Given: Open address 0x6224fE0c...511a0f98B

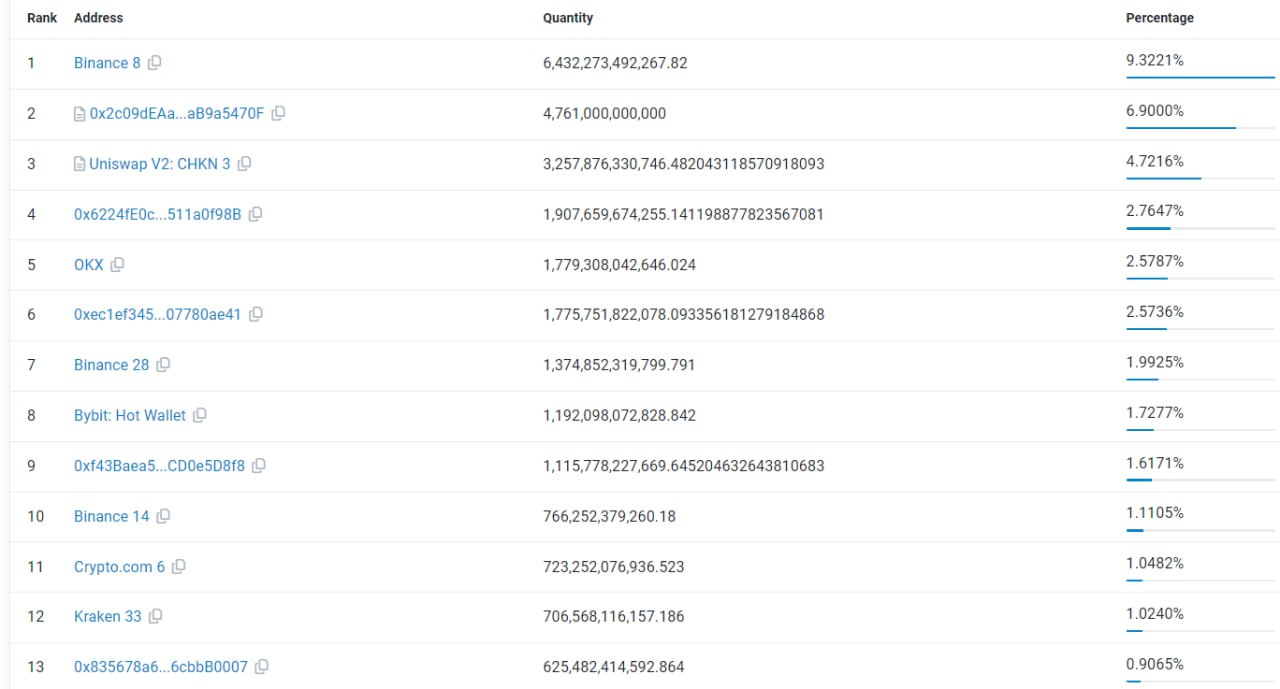Looking at the screenshot, I should 158,214.
